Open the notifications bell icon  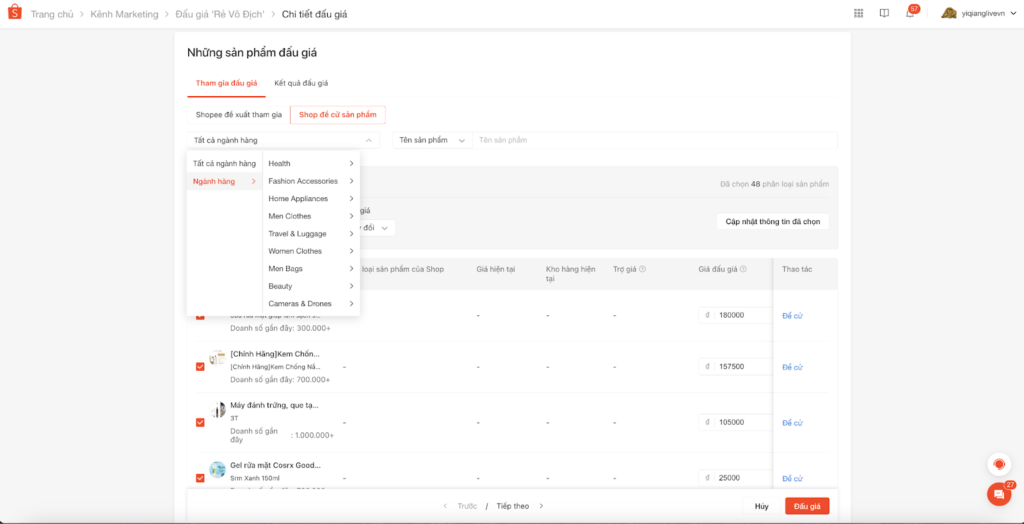click(x=910, y=13)
